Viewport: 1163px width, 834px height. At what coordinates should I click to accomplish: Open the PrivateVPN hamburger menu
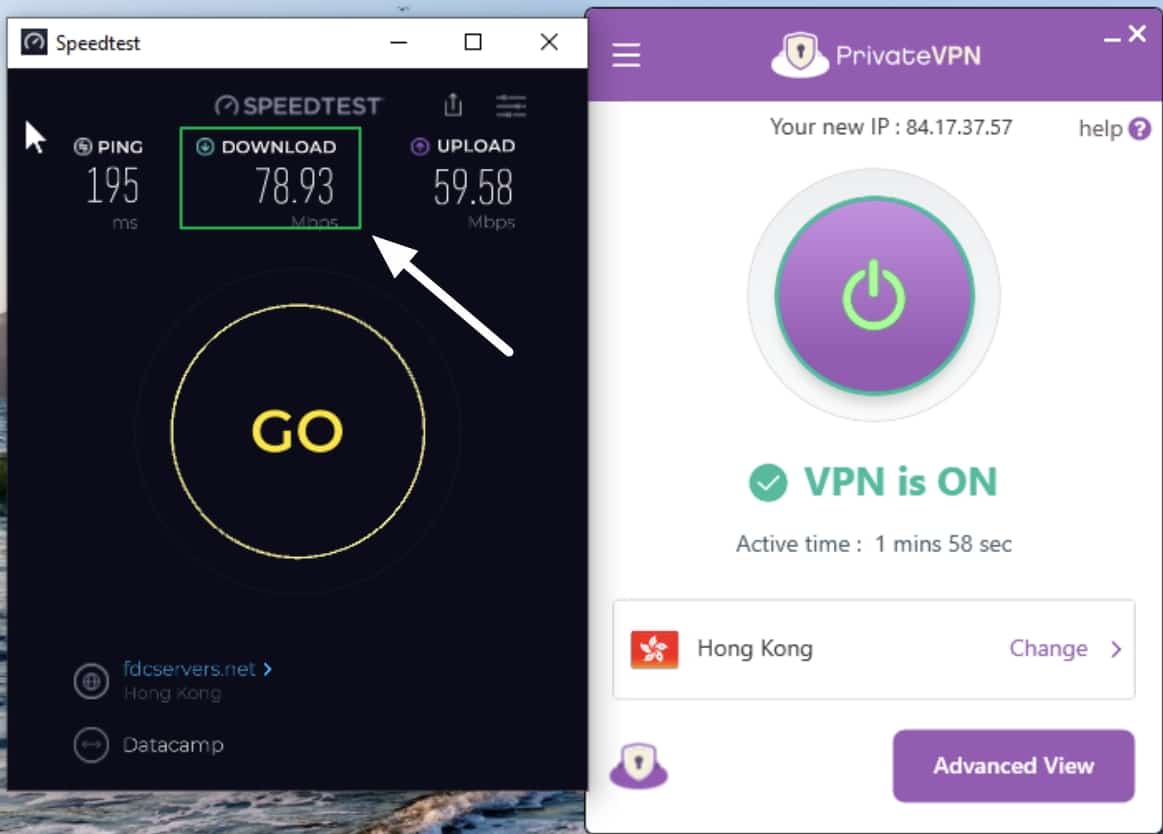[x=626, y=55]
